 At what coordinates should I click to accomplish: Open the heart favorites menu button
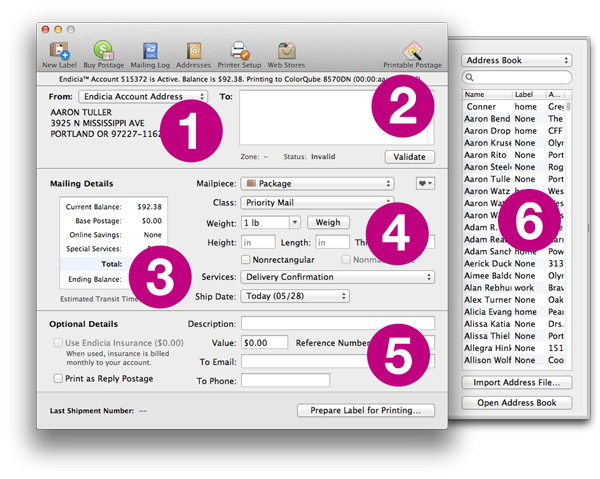425,184
